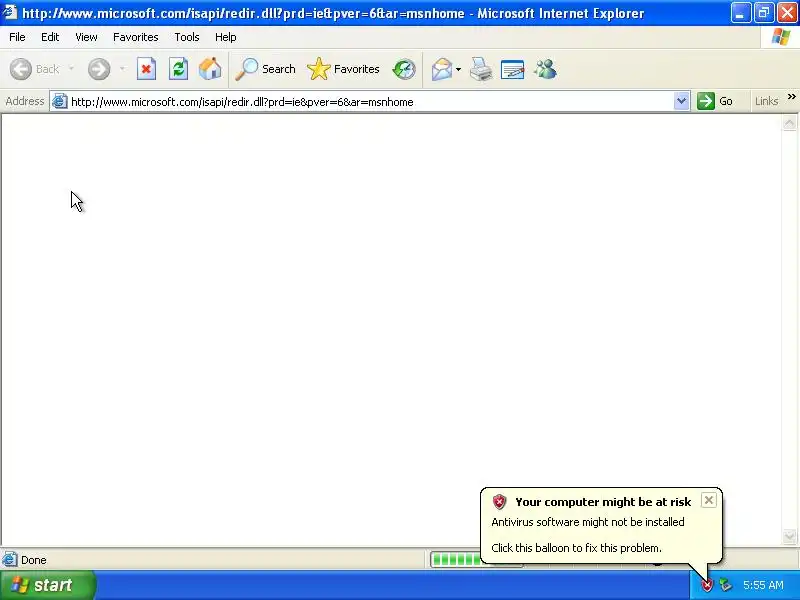Open the Mail button dropdown arrow
The height and width of the screenshot is (600, 800).
point(458,69)
